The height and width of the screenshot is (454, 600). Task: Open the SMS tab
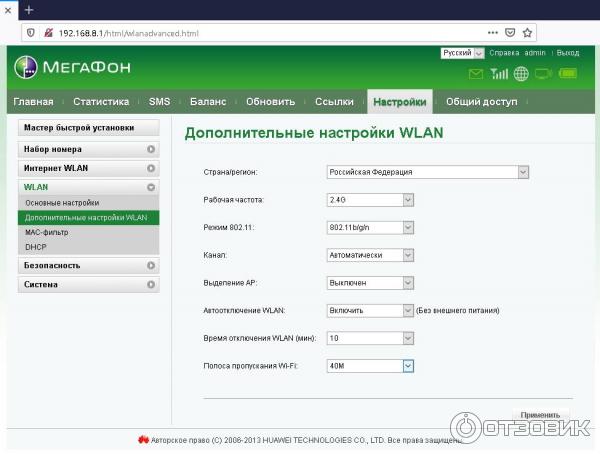(159, 102)
